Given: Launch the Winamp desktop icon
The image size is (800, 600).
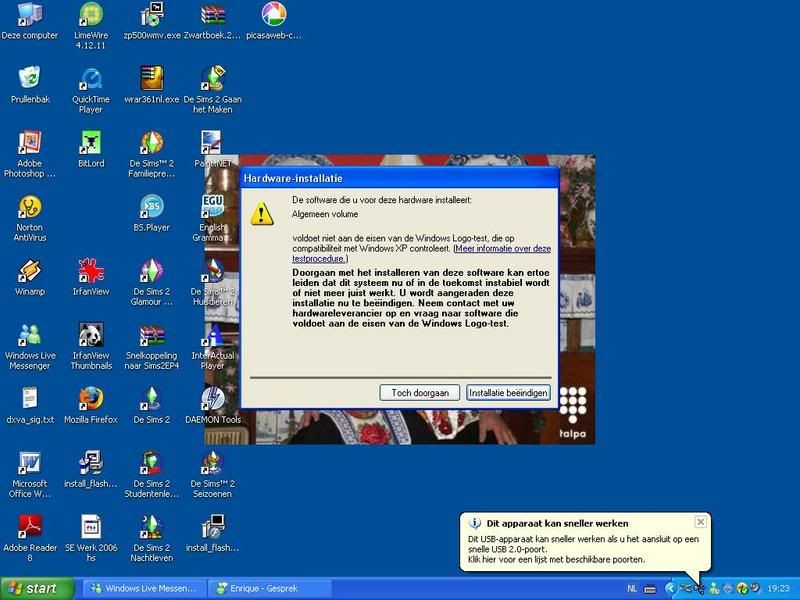Looking at the screenshot, I should point(30,278).
